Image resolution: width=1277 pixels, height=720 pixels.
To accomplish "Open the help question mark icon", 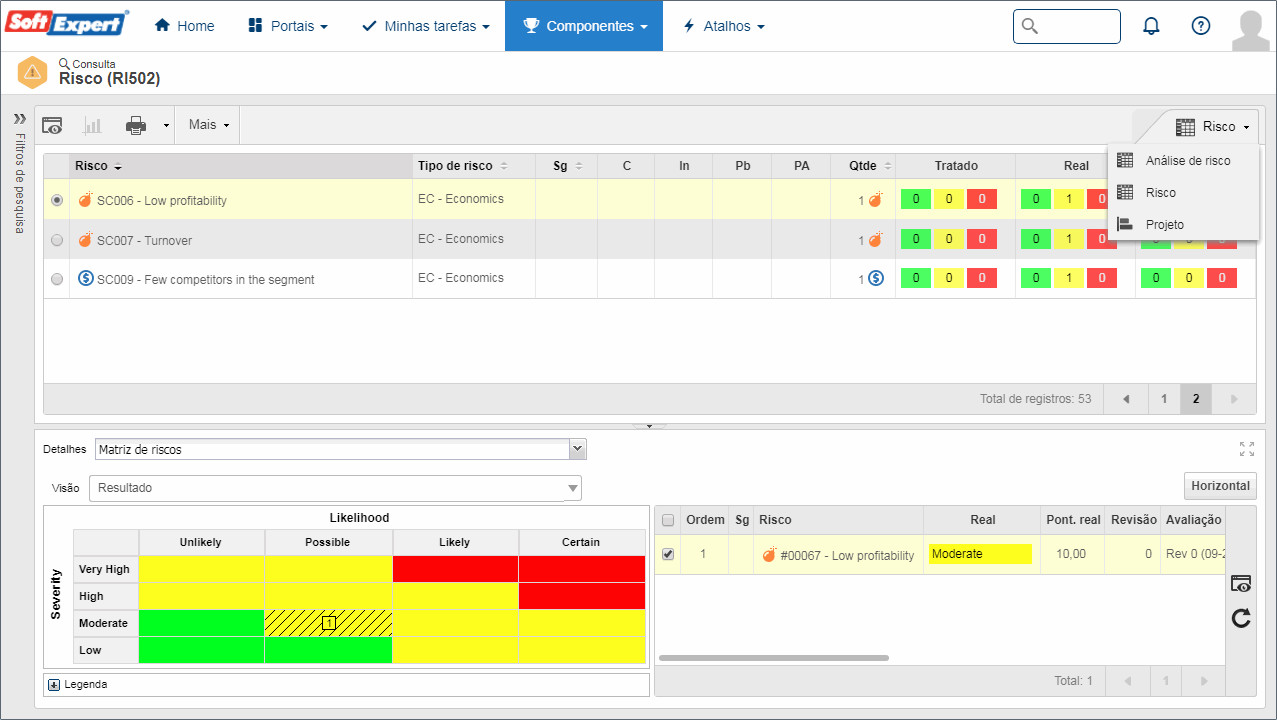I will pyautogui.click(x=1201, y=26).
